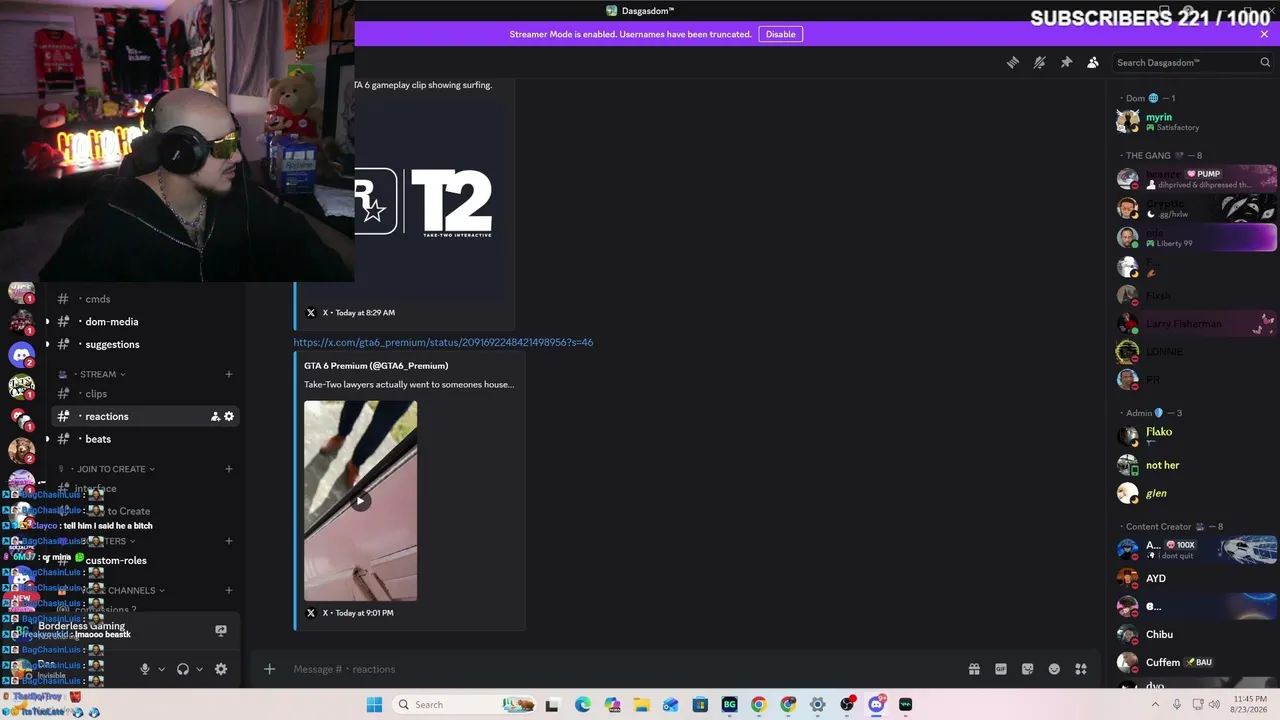Add channel in the category above custom-roles
This screenshot has width=1280, height=720.
click(229, 541)
